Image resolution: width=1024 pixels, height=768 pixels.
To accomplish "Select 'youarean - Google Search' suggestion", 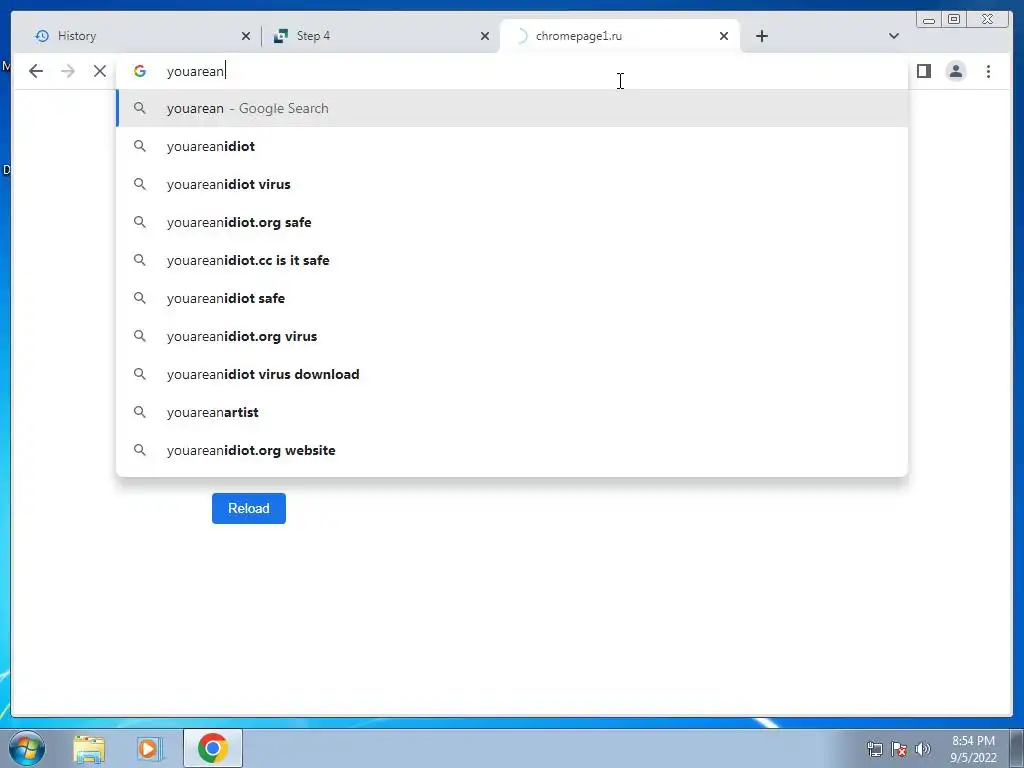I will coord(512,108).
